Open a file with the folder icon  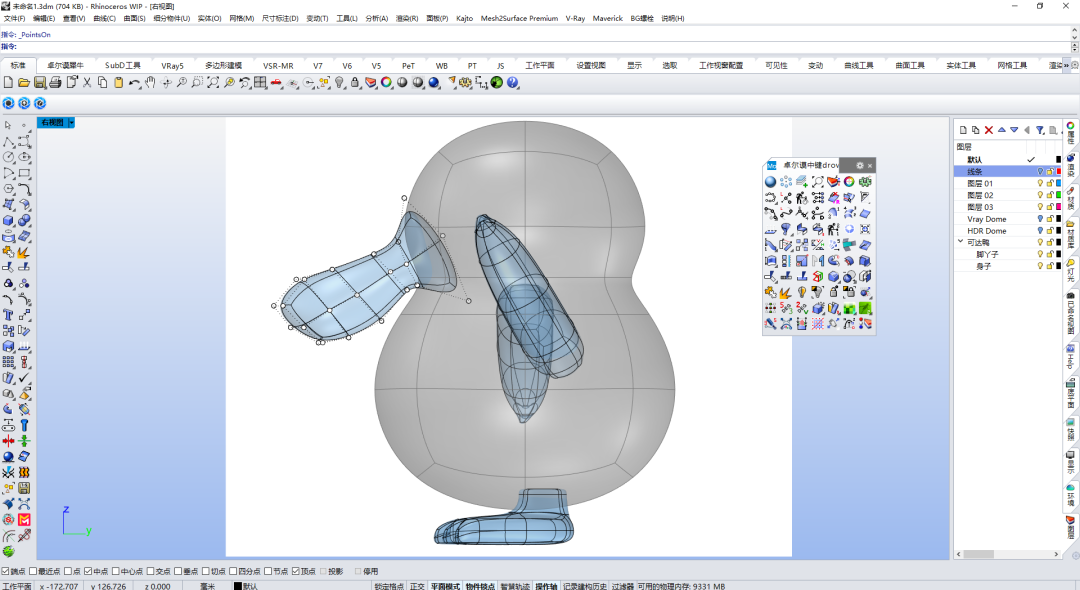click(x=23, y=83)
